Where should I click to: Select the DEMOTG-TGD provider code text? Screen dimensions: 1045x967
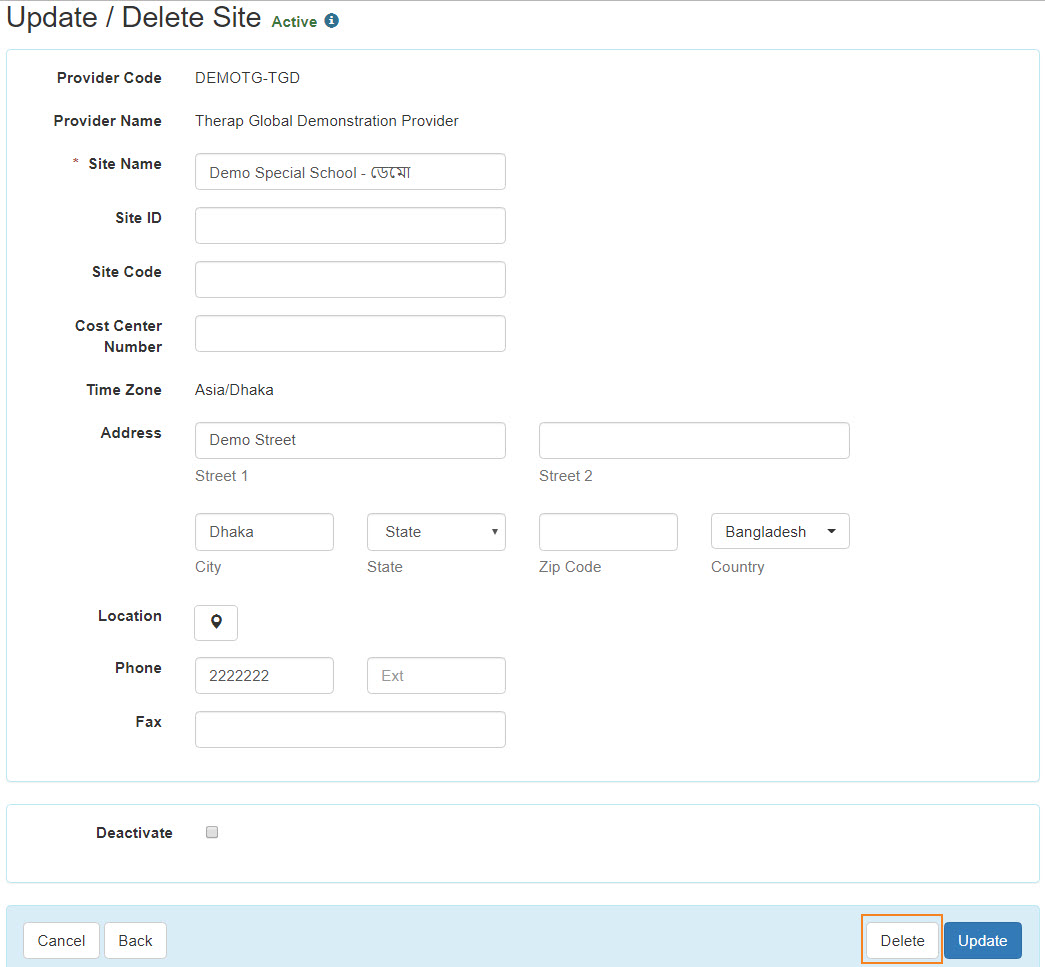(247, 78)
